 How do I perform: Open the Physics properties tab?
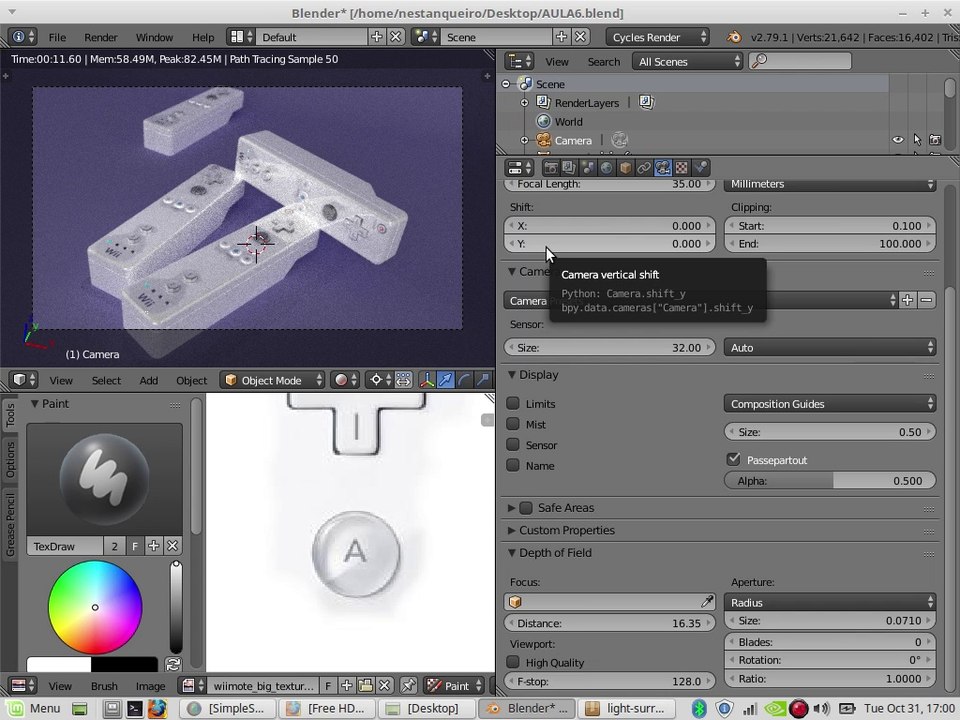pyautogui.click(x=700, y=168)
